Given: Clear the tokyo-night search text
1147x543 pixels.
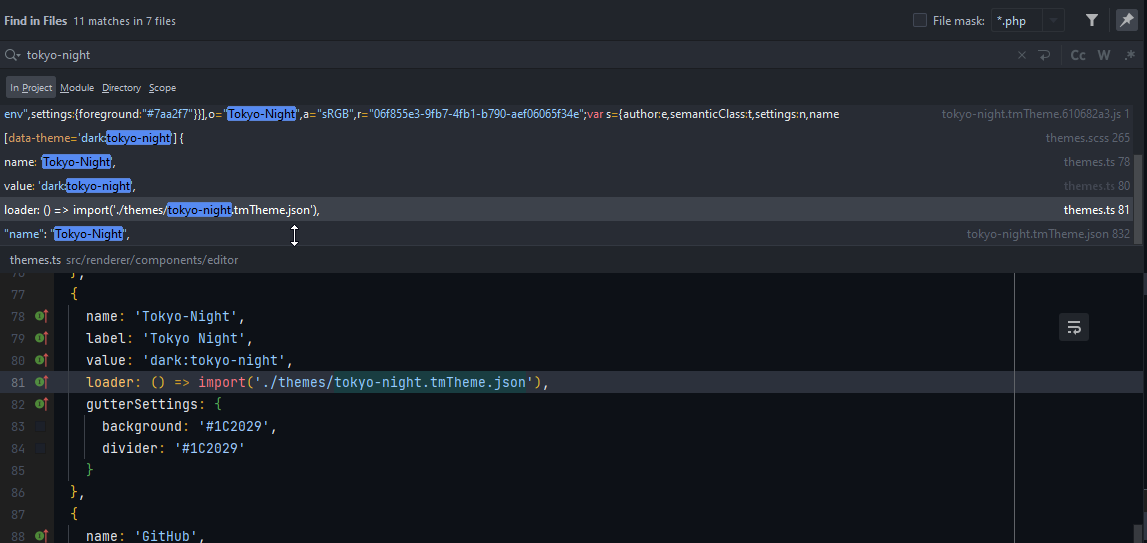Looking at the screenshot, I should (1022, 55).
